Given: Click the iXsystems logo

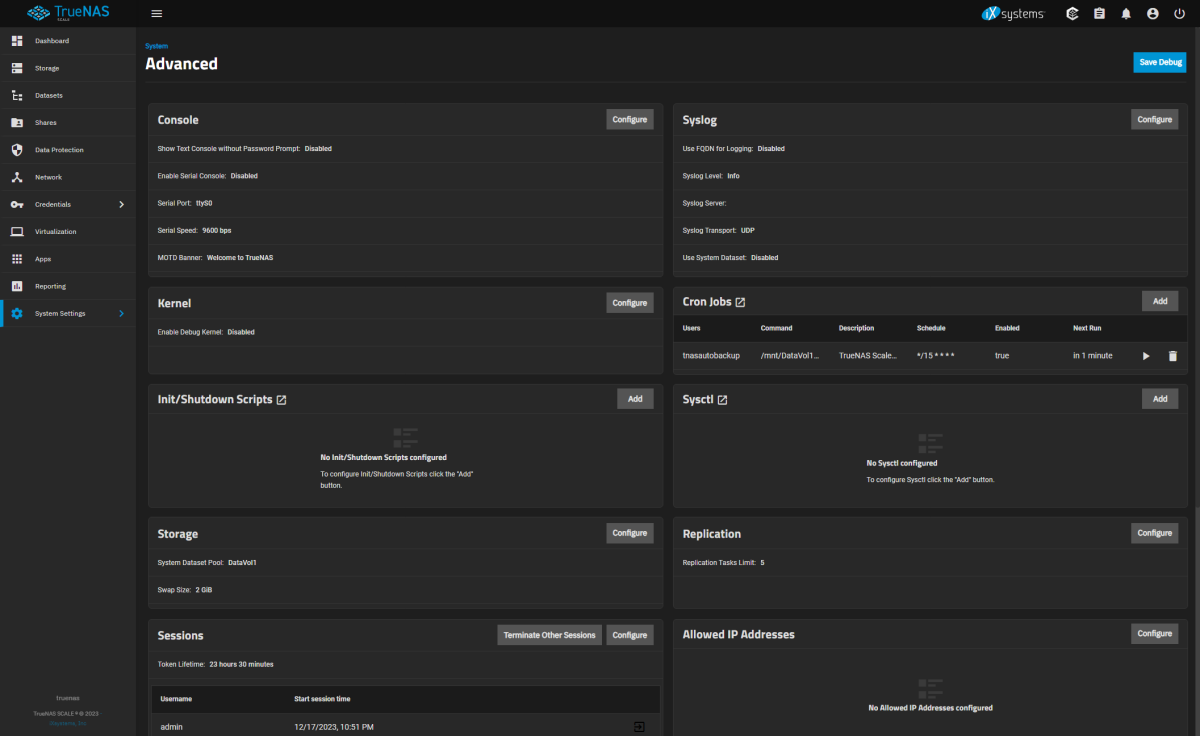Looking at the screenshot, I should 1012,14.
